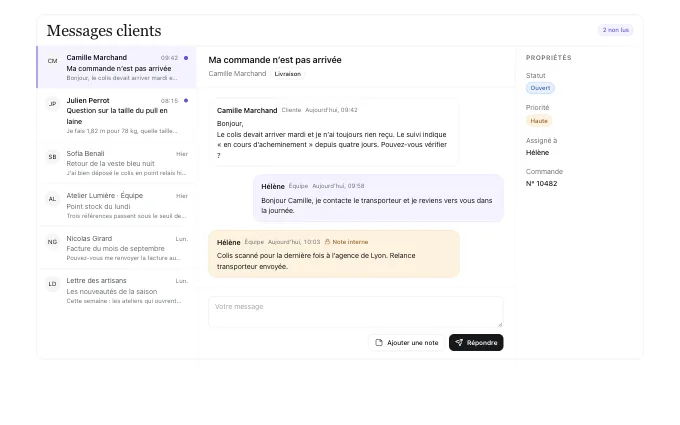Image resolution: width=680 pixels, height=425 pixels.
Task: Click the Statut property label
Action: coord(536,75)
